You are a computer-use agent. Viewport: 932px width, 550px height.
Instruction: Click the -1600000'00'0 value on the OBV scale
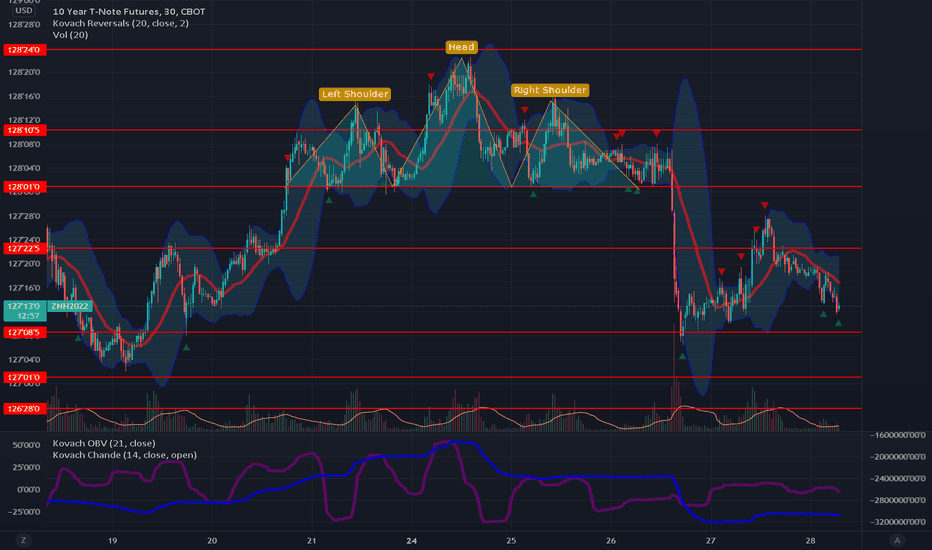(898, 435)
